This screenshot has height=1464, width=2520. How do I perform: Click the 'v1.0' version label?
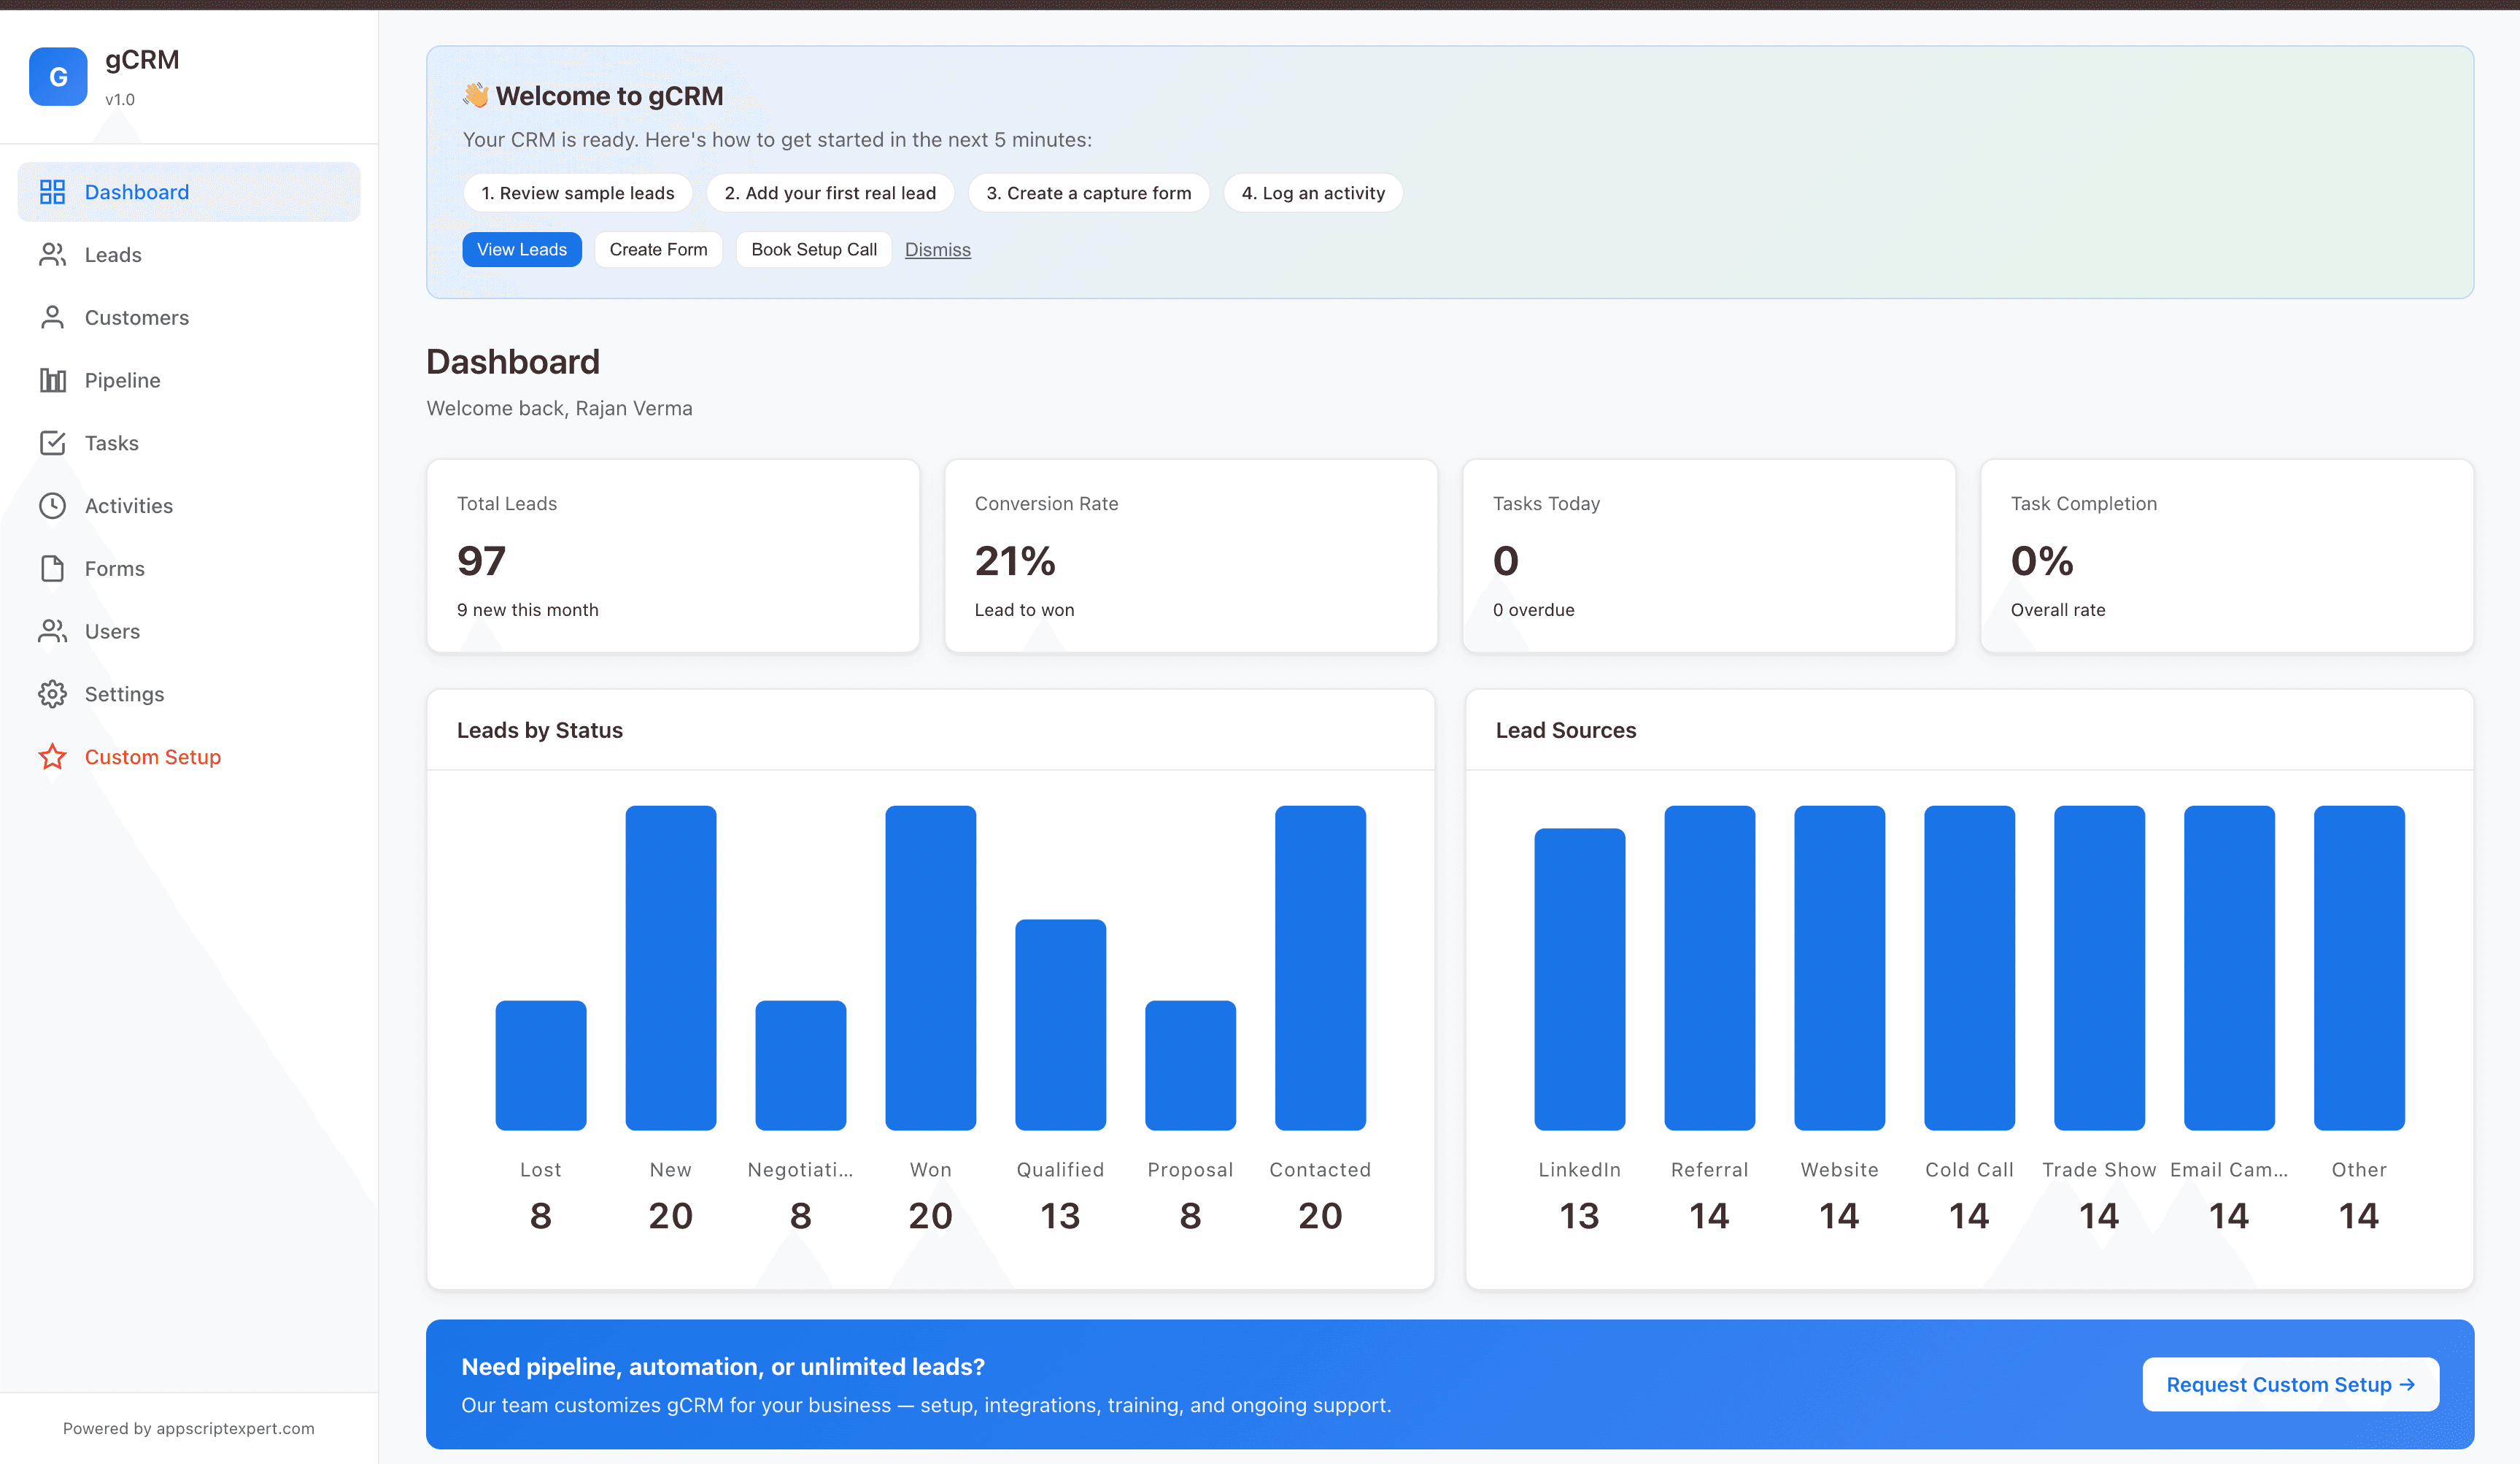(120, 99)
